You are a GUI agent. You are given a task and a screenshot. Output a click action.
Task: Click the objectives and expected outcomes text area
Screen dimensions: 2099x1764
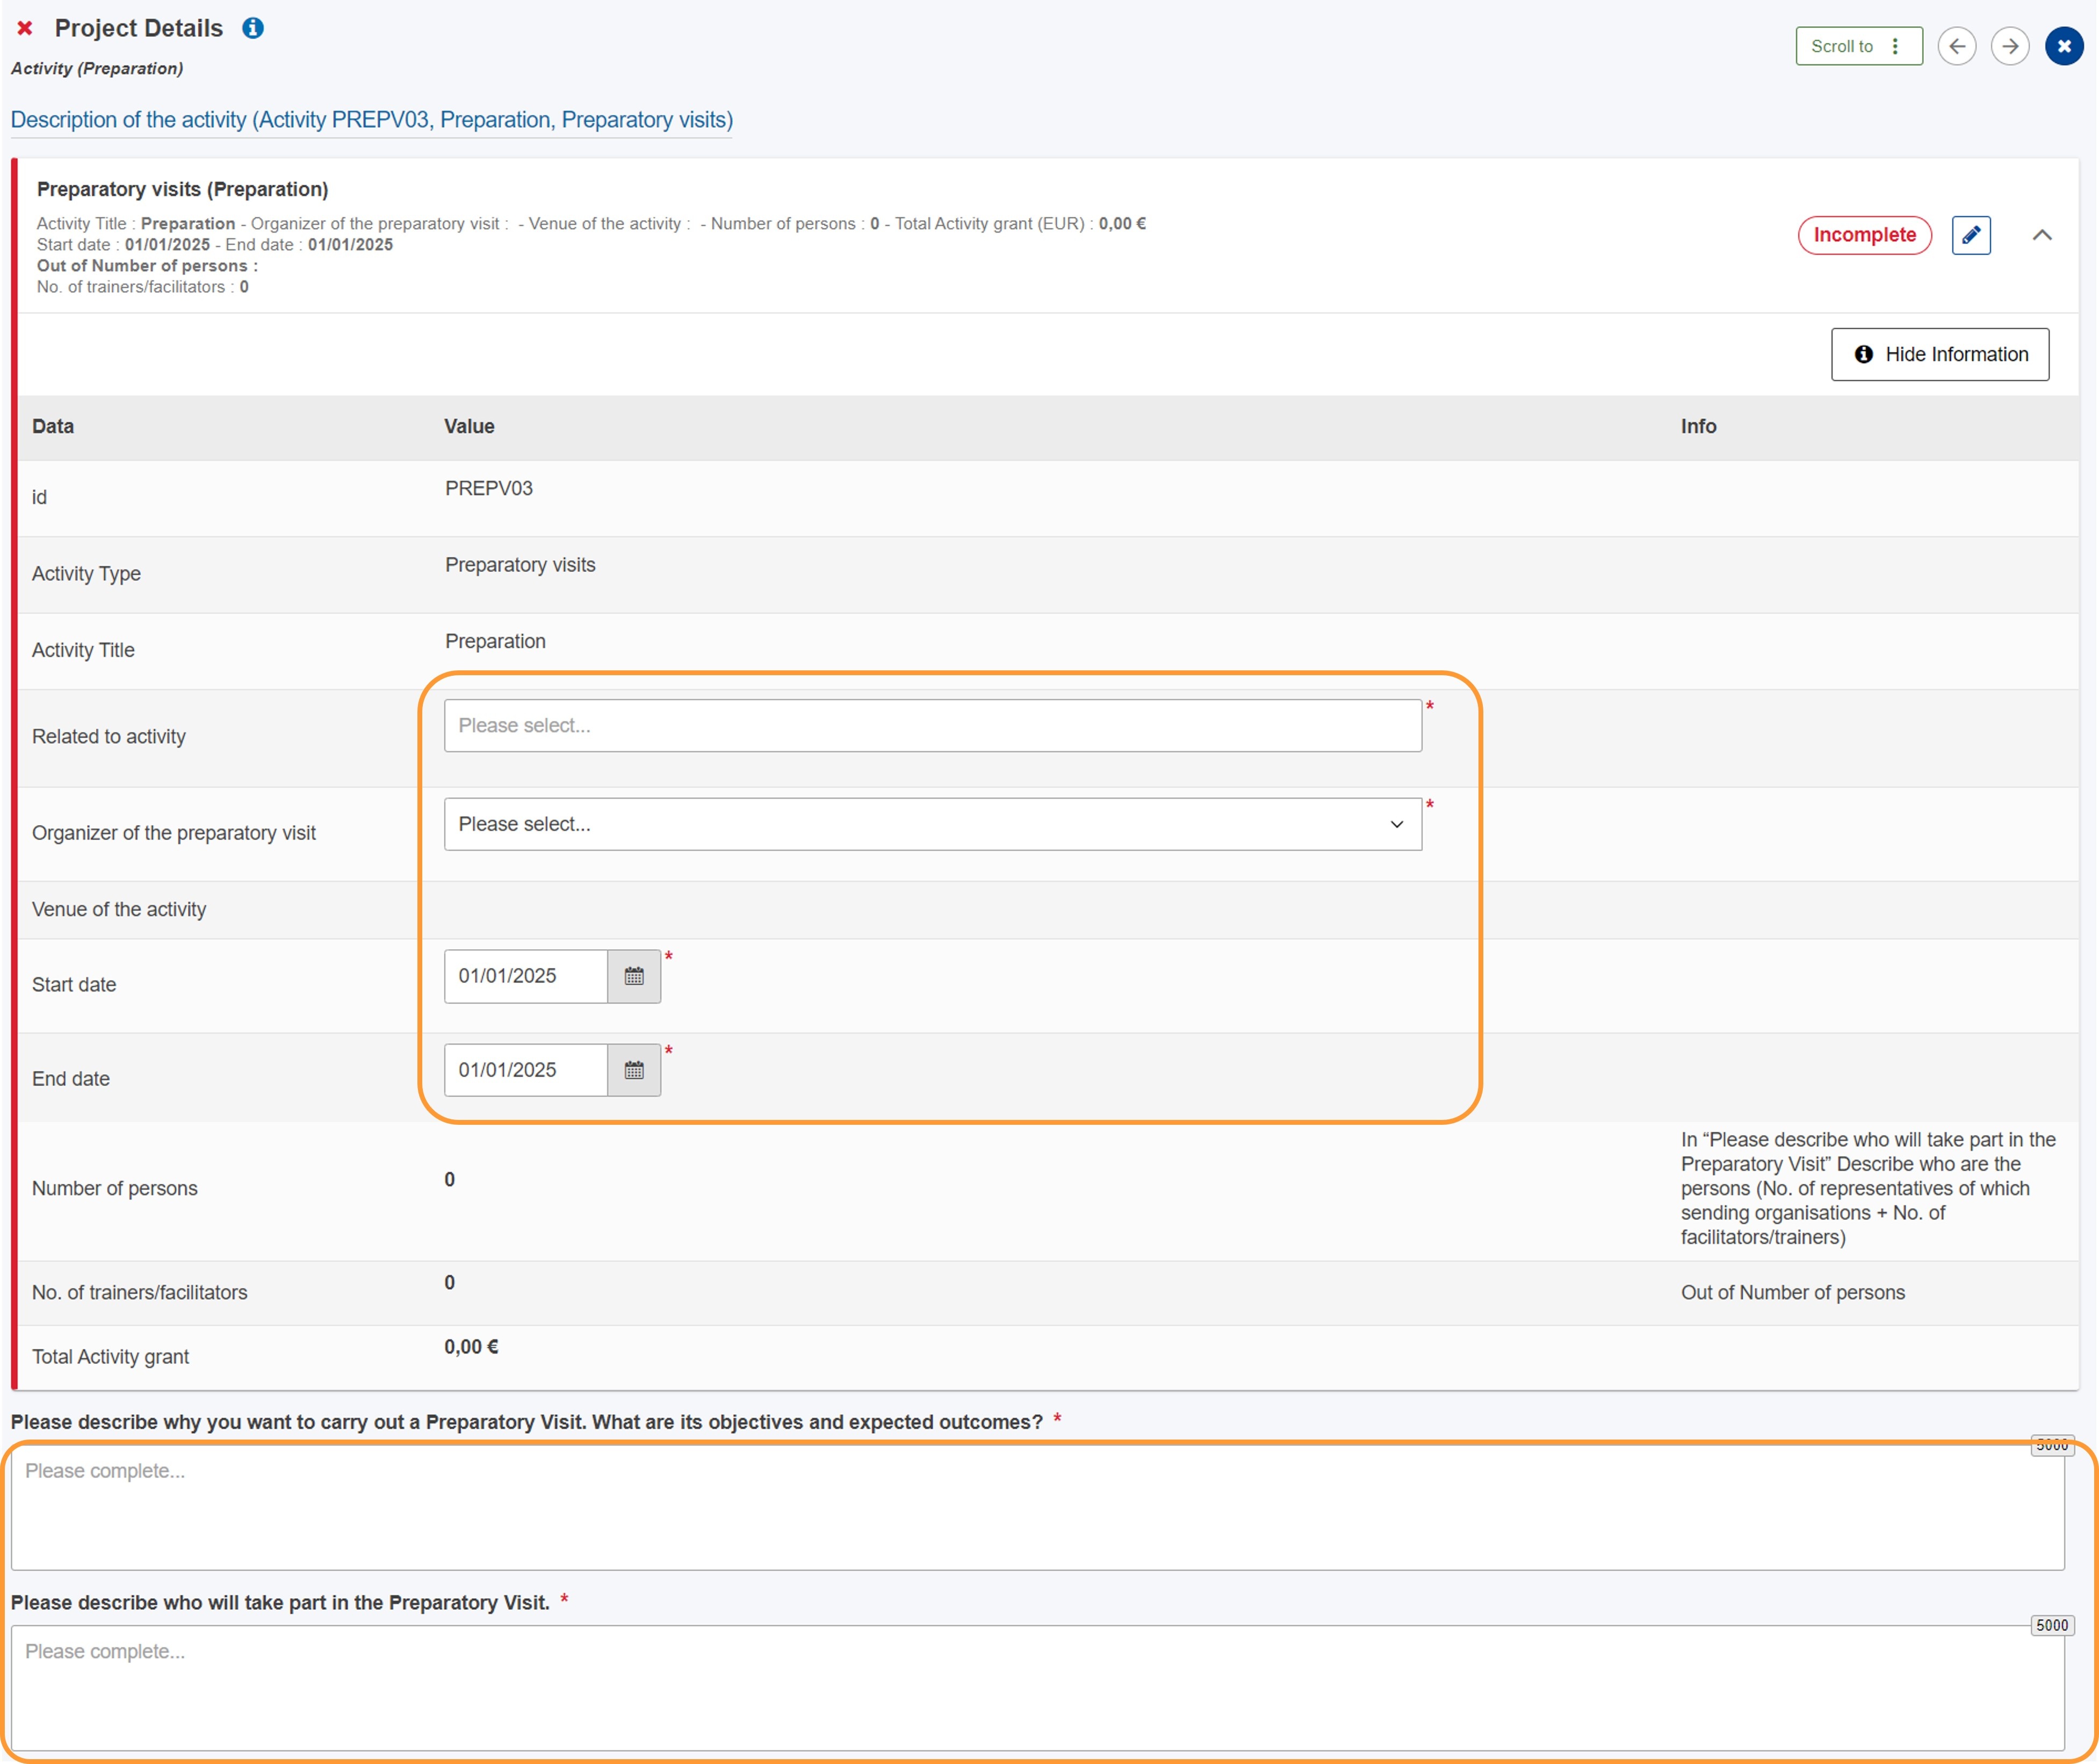(1037, 1507)
